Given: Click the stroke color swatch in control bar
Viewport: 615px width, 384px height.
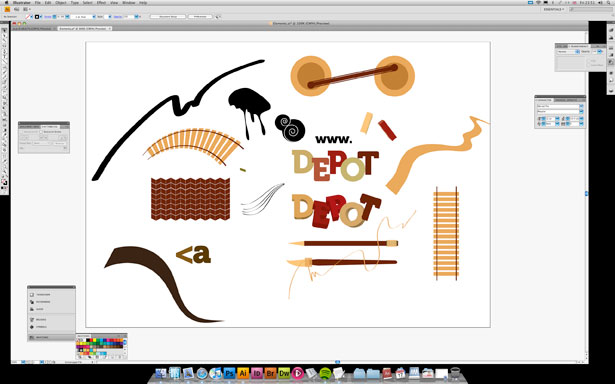Looking at the screenshot, I should point(38,17).
